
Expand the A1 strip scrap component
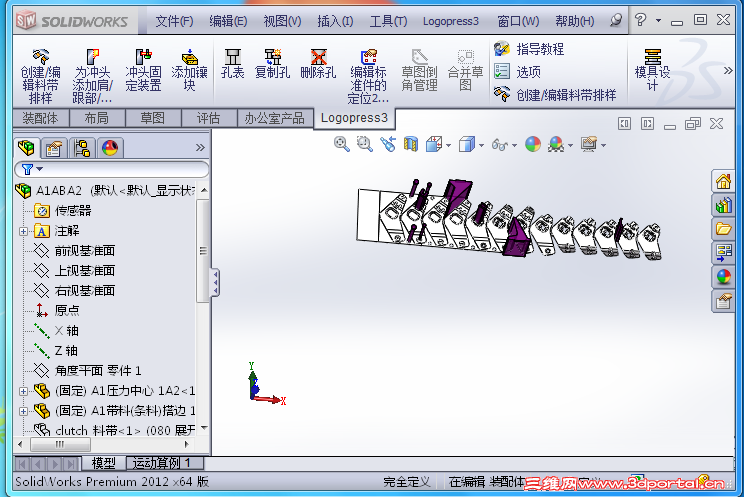coord(23,411)
